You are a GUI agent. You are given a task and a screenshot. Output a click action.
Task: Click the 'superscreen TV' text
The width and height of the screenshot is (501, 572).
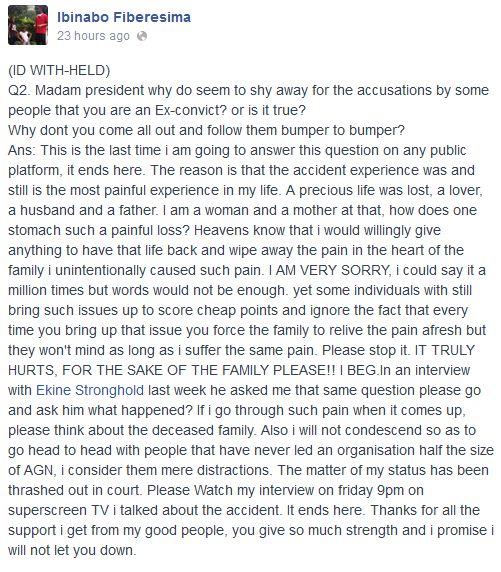coord(58,510)
